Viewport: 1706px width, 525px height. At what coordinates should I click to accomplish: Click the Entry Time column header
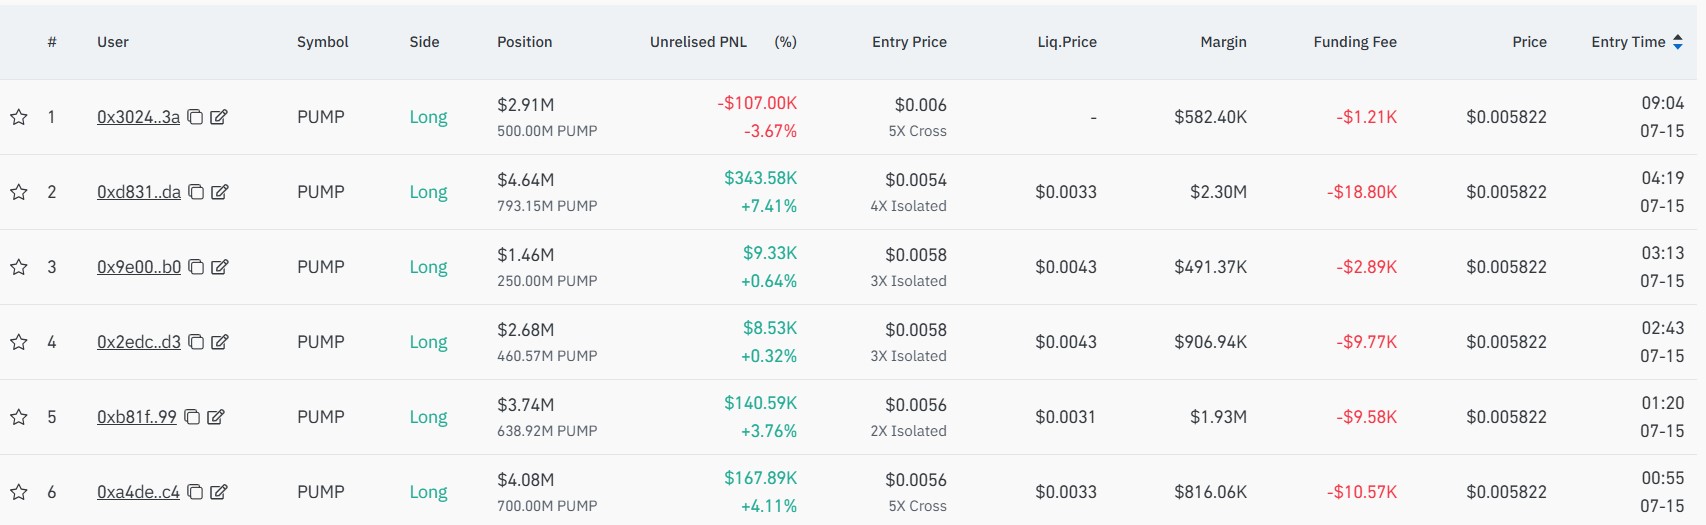tap(1628, 42)
